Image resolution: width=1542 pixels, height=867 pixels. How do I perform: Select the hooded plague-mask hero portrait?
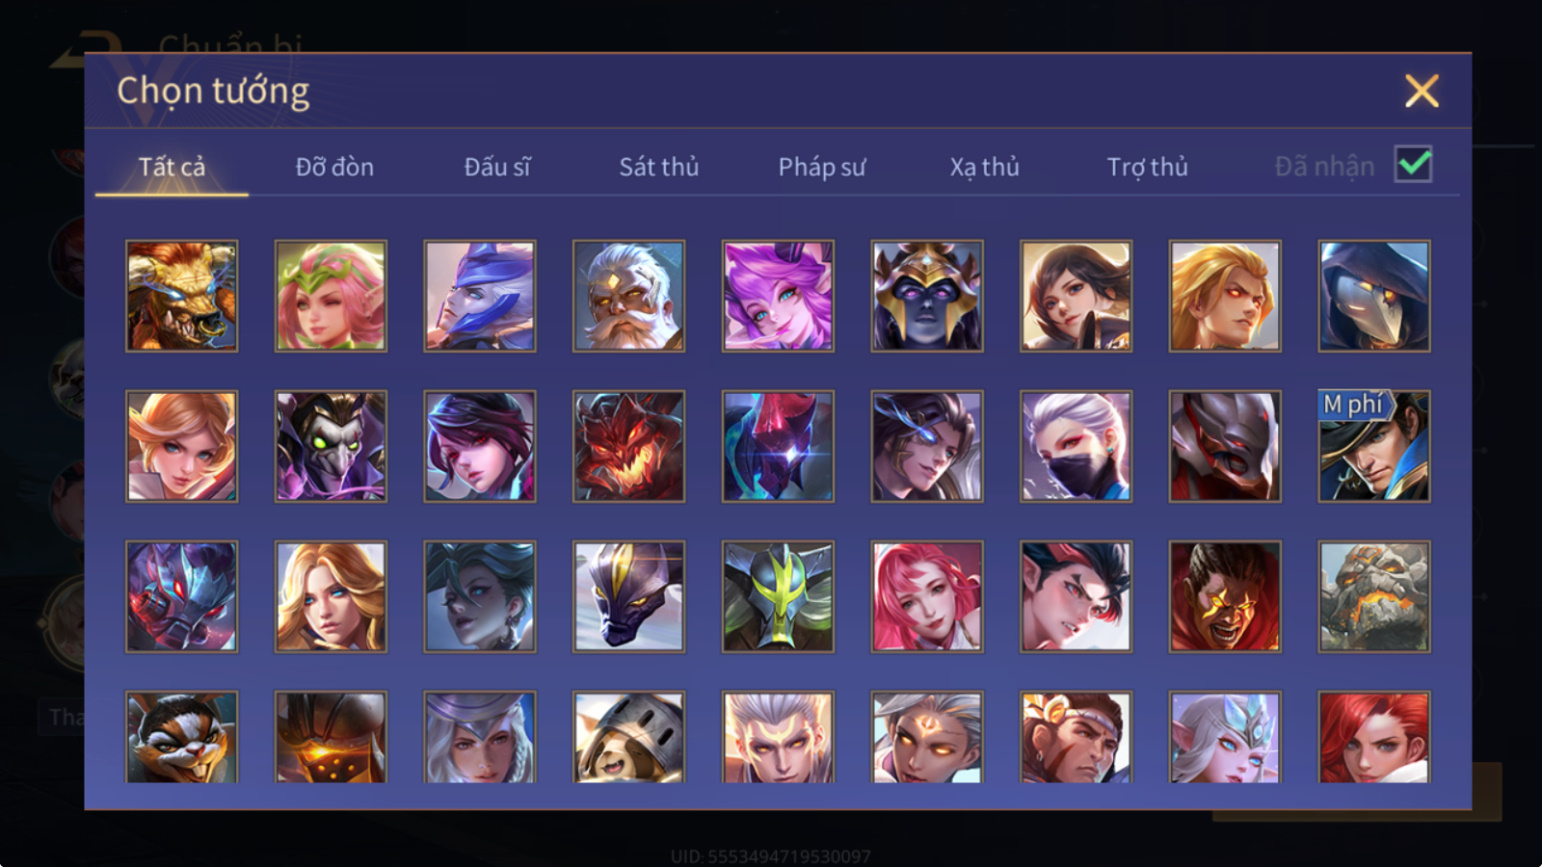[x=1374, y=296]
